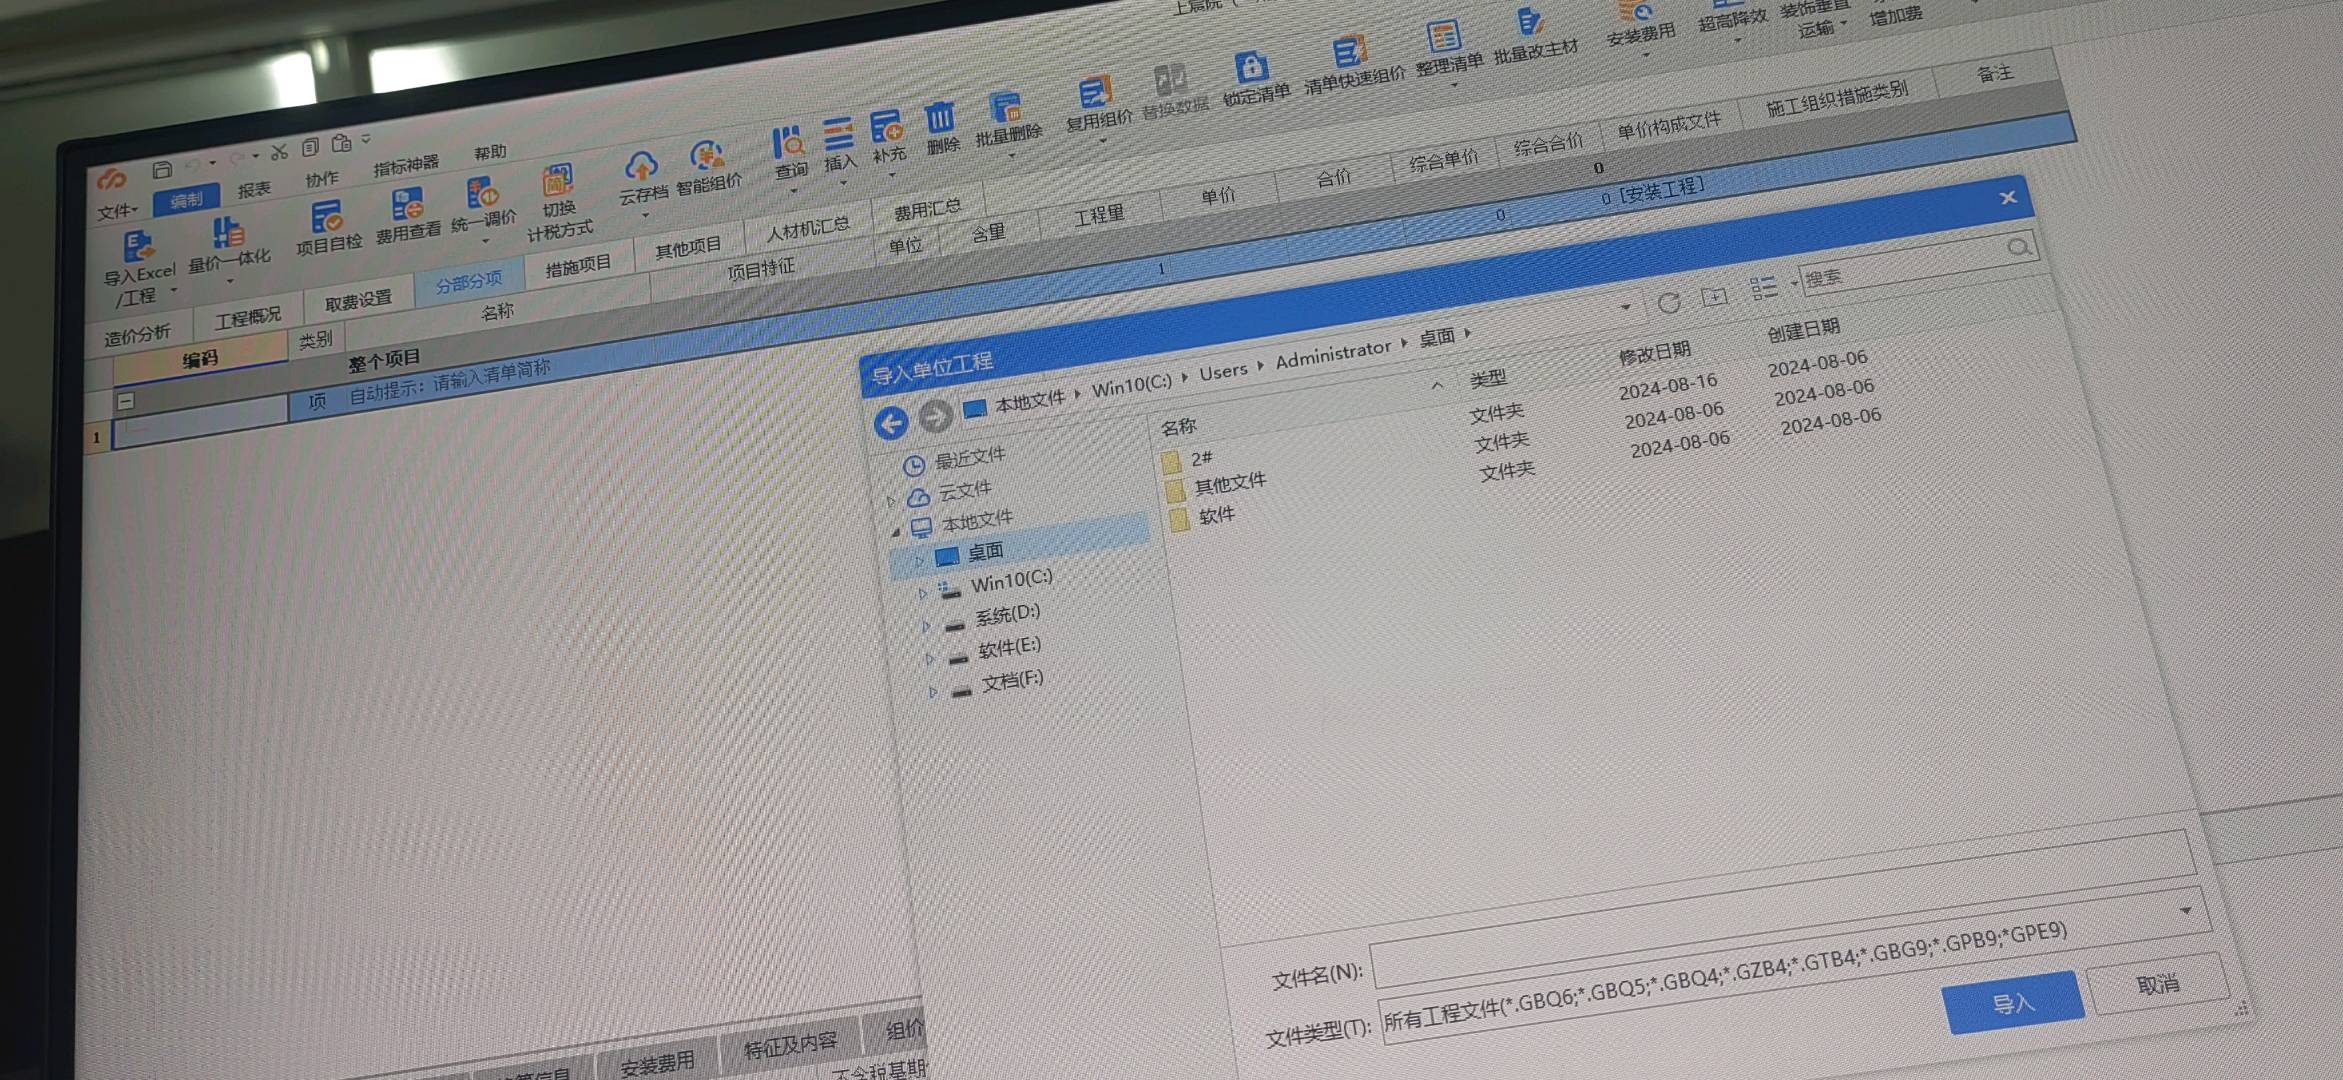Image resolution: width=2343 pixels, height=1080 pixels.
Task: Run 项目自检 check
Action: click(x=326, y=217)
